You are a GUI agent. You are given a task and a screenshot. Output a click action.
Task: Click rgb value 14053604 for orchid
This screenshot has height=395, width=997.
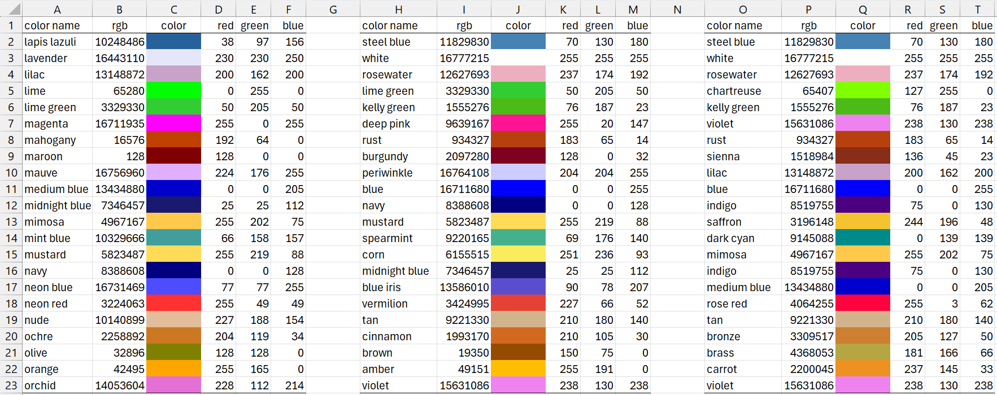120,385
